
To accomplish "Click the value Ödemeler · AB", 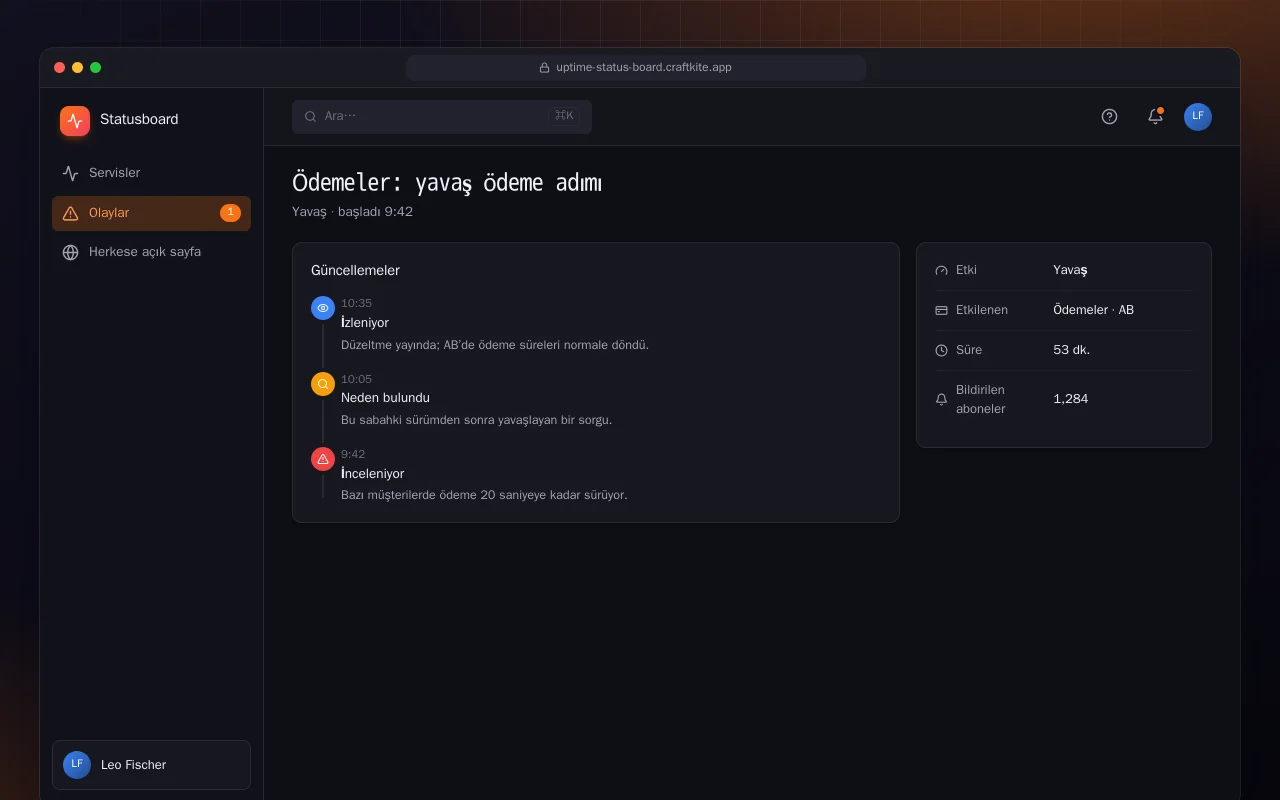I will (x=1093, y=310).
